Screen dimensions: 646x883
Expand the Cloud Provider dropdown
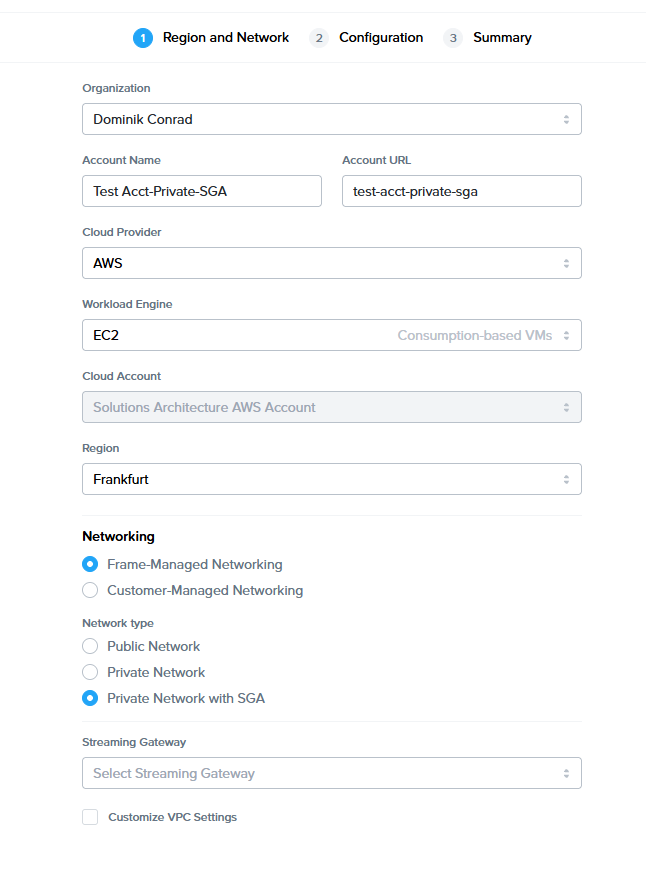[331, 263]
